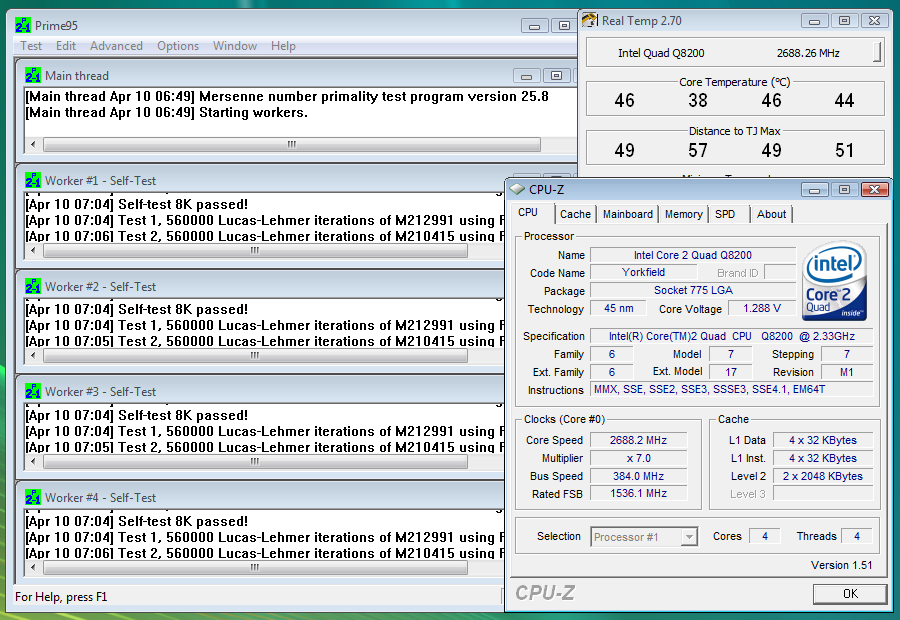Switch to the Cache tab in CPU-Z
Viewport: 900px width, 620px height.
tap(575, 214)
